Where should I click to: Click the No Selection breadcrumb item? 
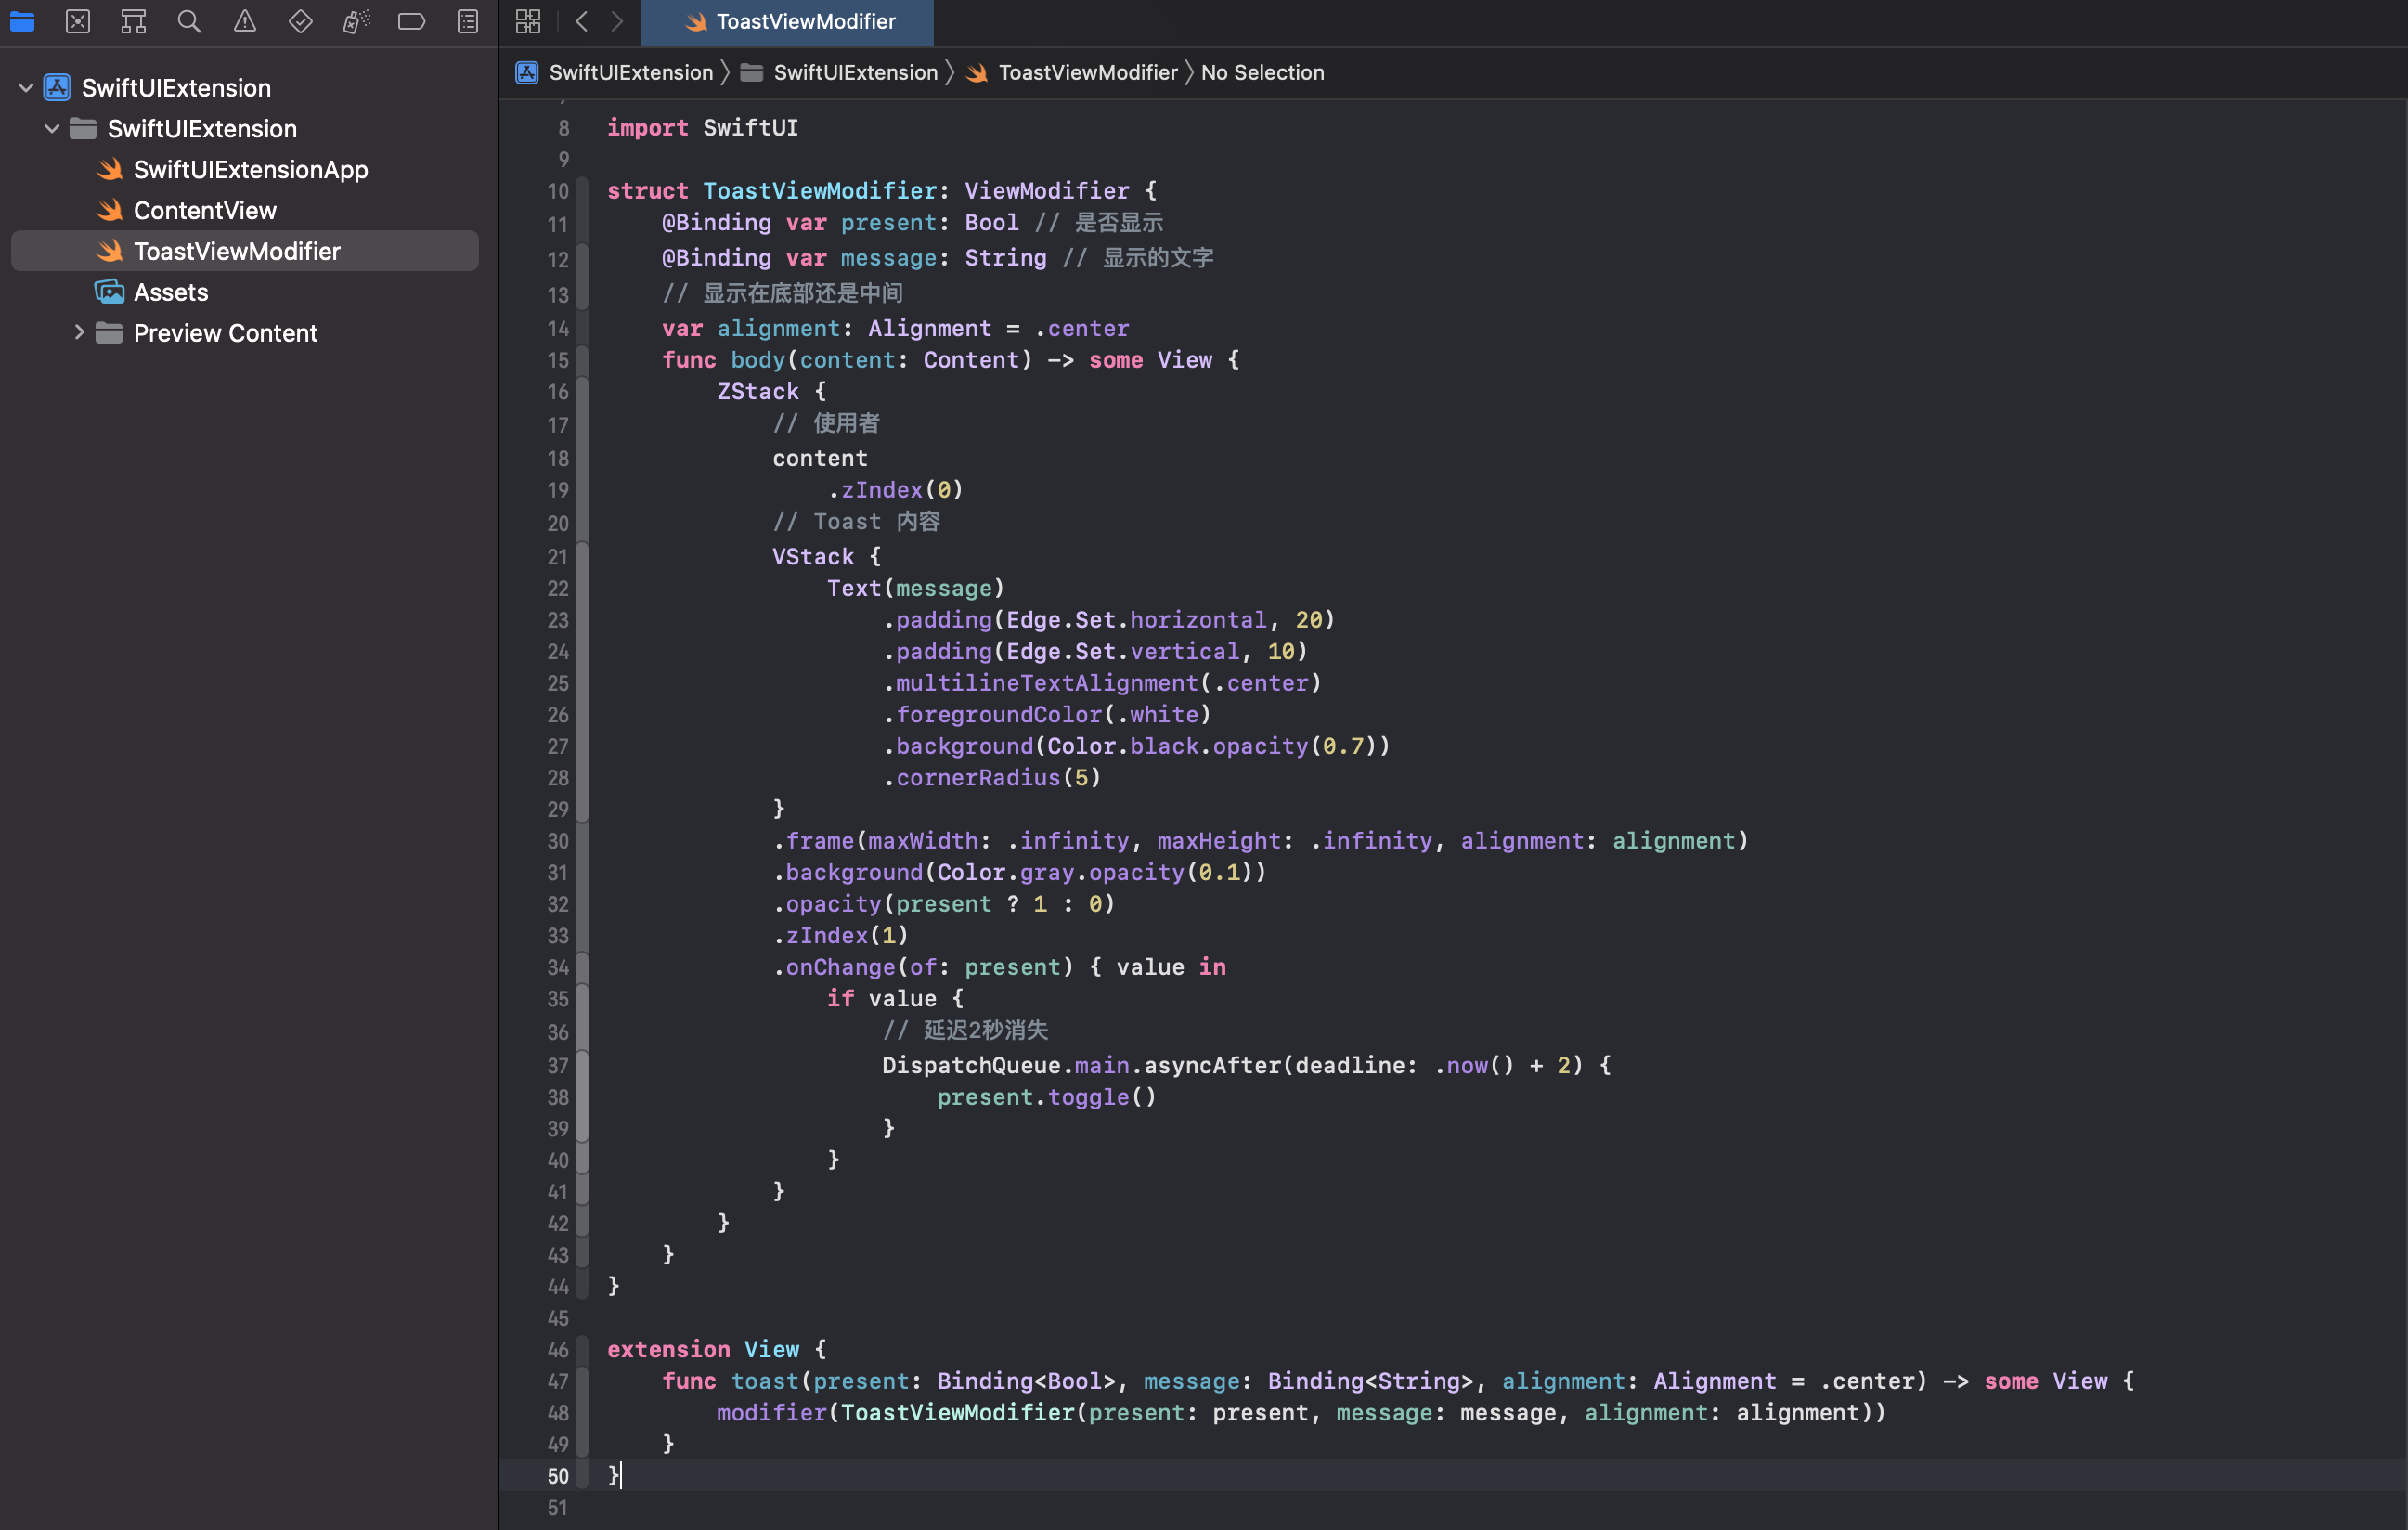coord(1262,73)
